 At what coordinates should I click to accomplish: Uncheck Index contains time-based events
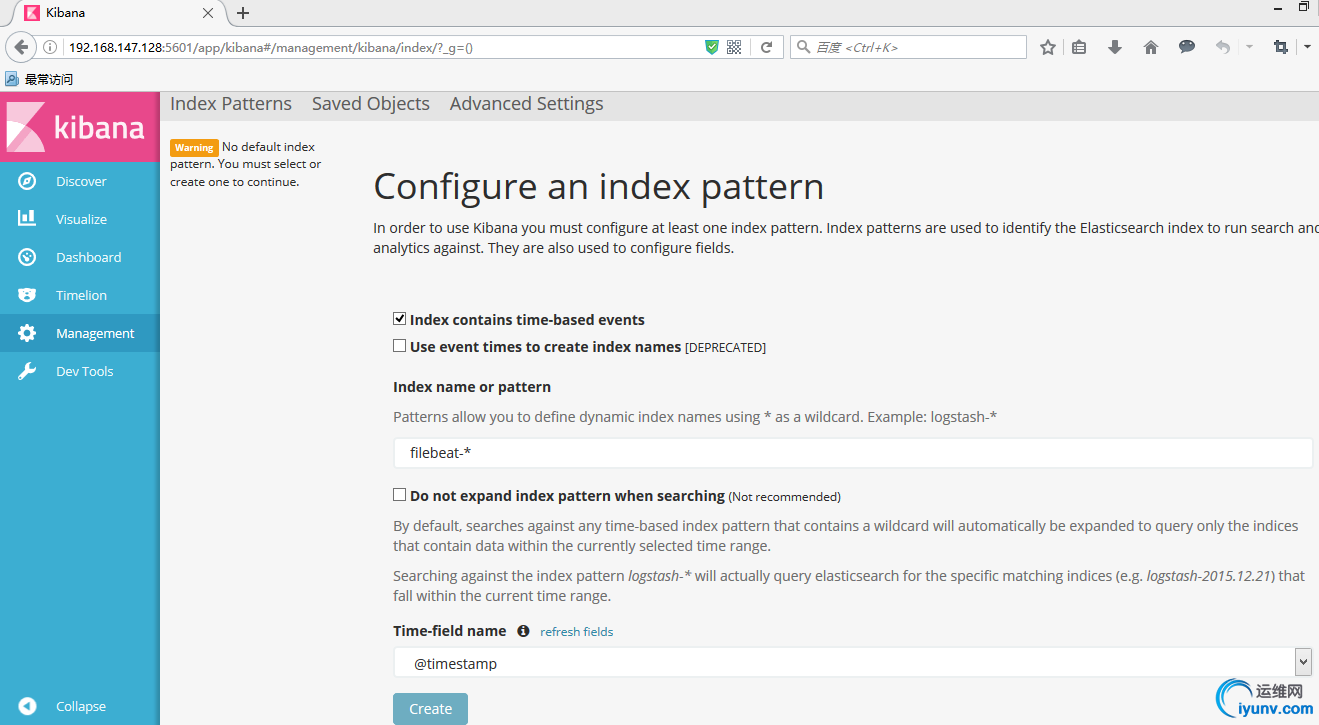pos(400,319)
